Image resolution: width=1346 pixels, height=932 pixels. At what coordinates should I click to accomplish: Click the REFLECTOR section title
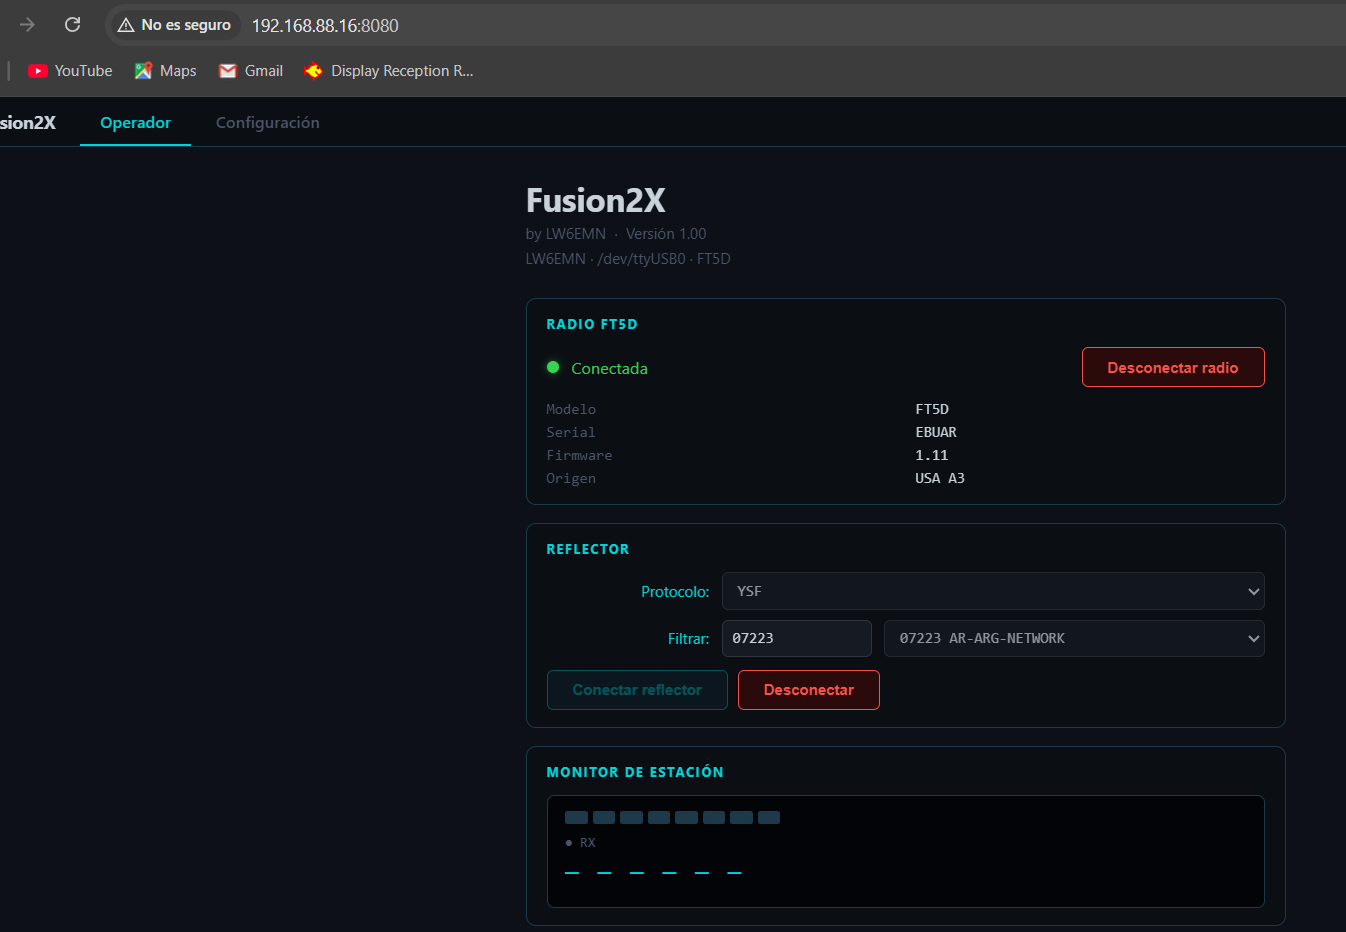588,549
